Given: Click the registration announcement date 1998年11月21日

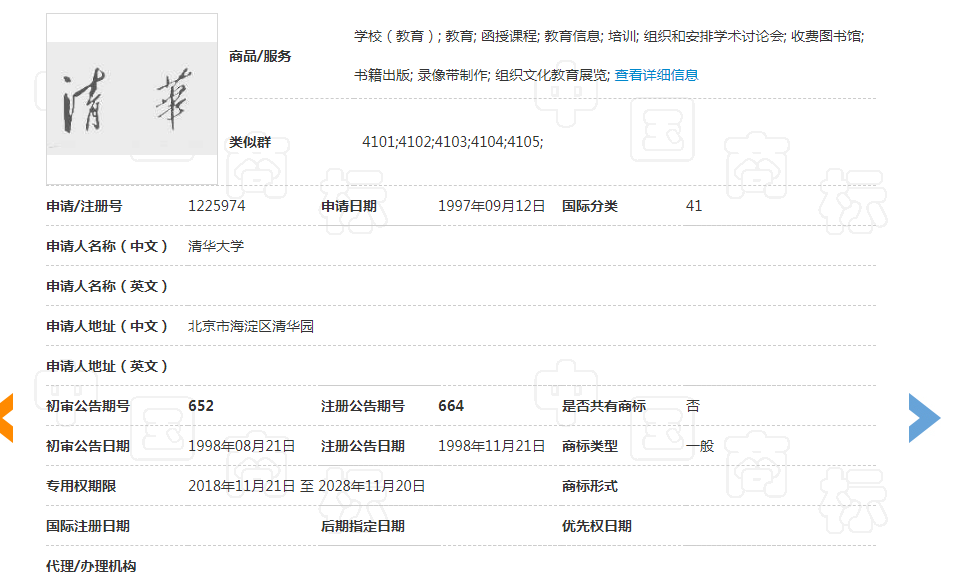Looking at the screenshot, I should pyautogui.click(x=492, y=445).
